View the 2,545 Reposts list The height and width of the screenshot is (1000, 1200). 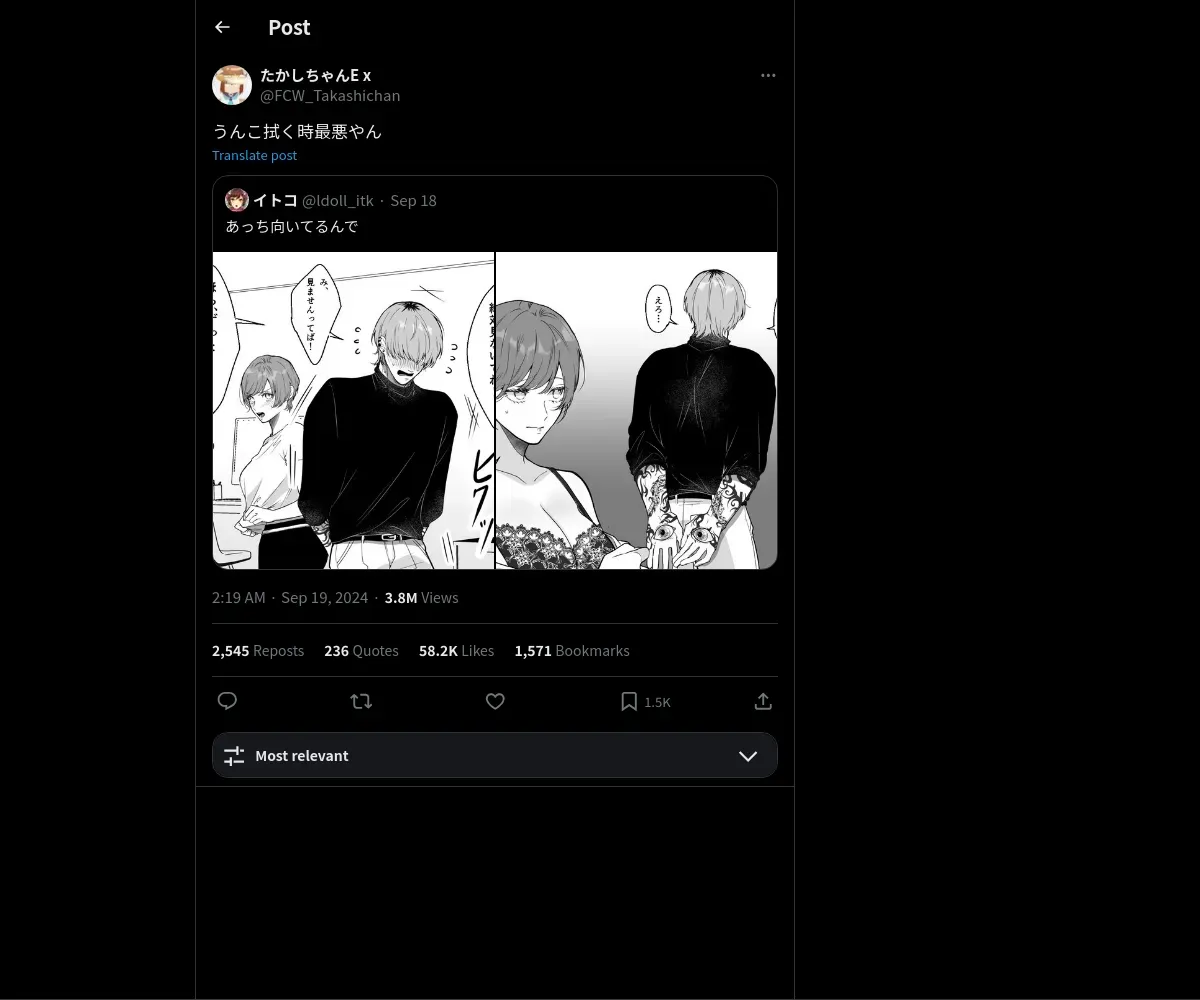tap(258, 651)
